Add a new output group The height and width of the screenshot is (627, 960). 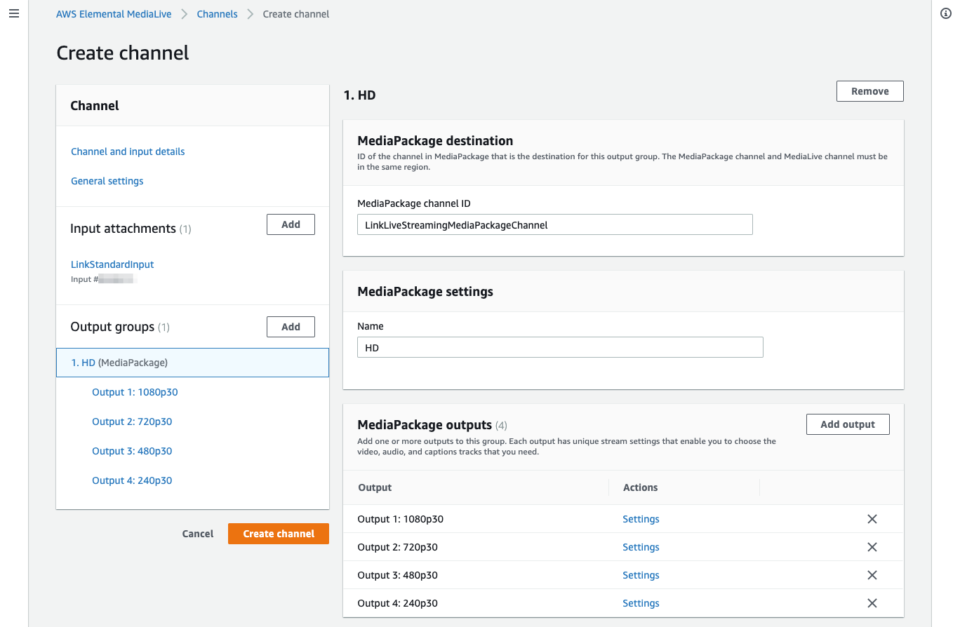[x=290, y=326]
